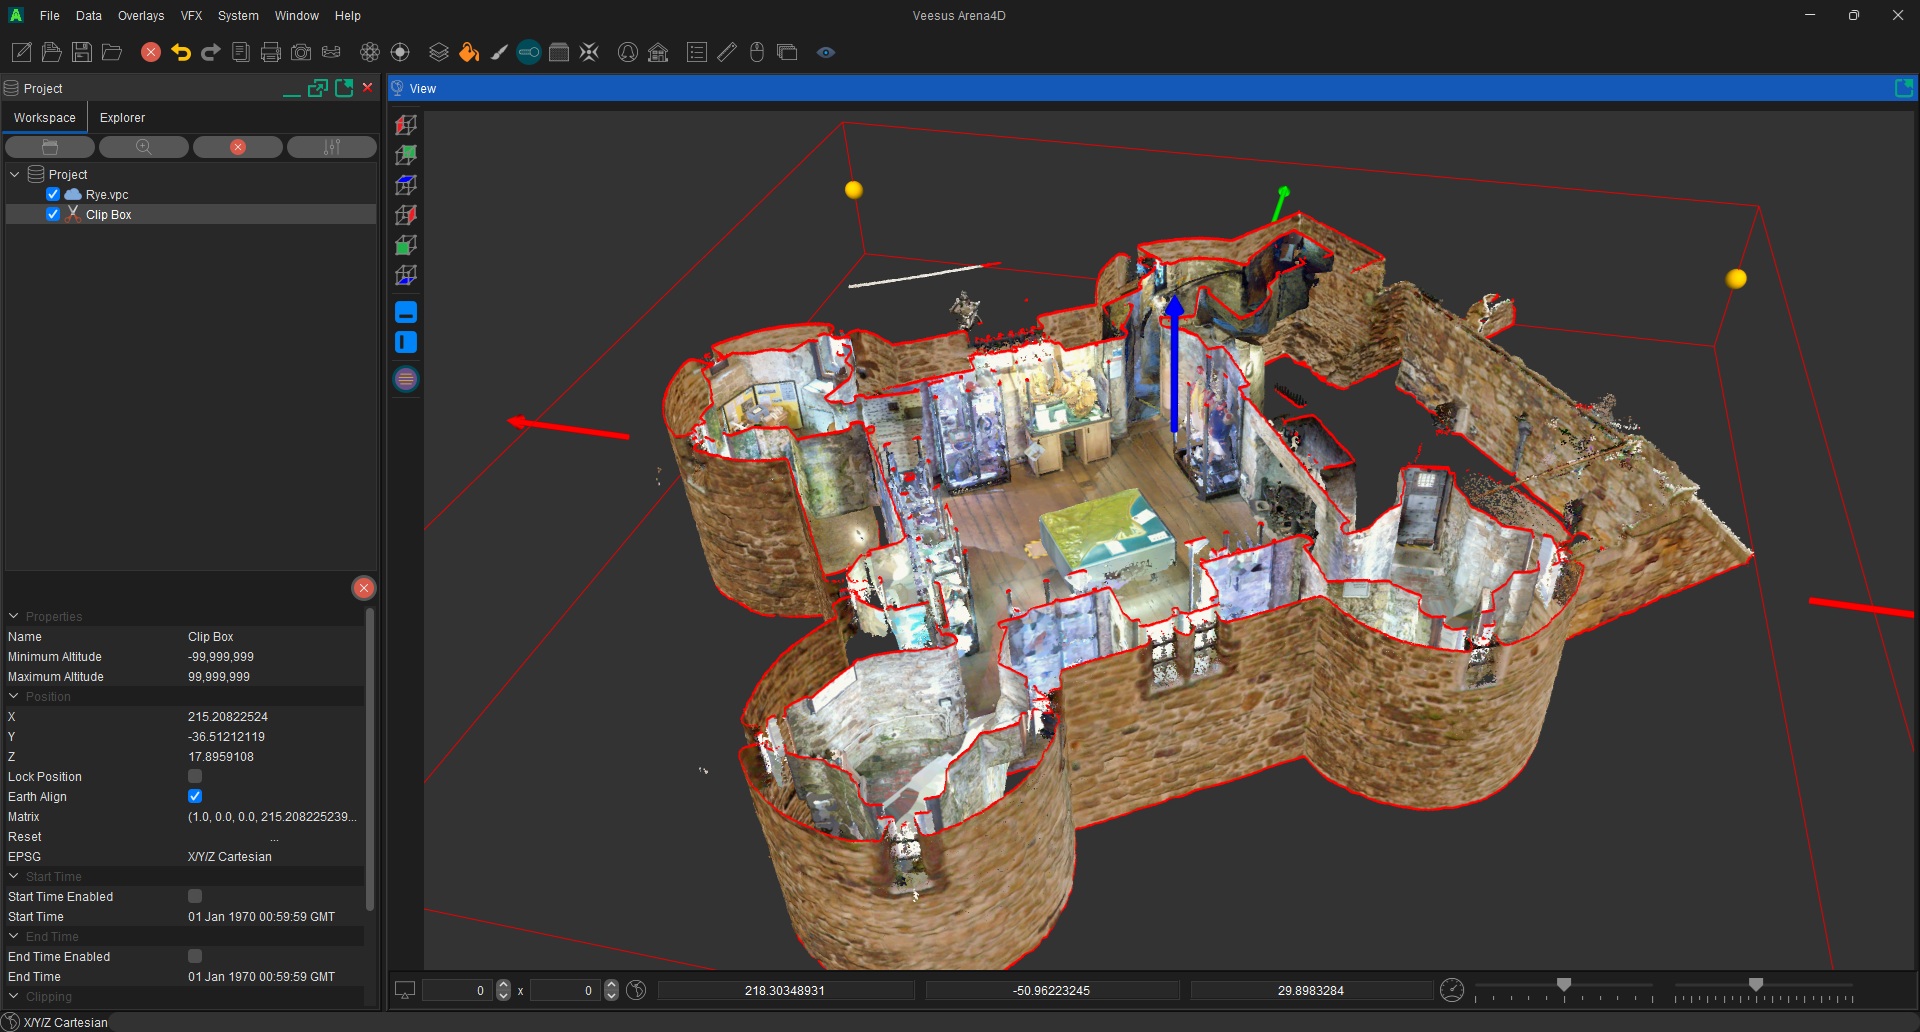Viewport: 1920px width, 1032px height.
Task: Select the brush tool on the toolbar
Action: 499,52
